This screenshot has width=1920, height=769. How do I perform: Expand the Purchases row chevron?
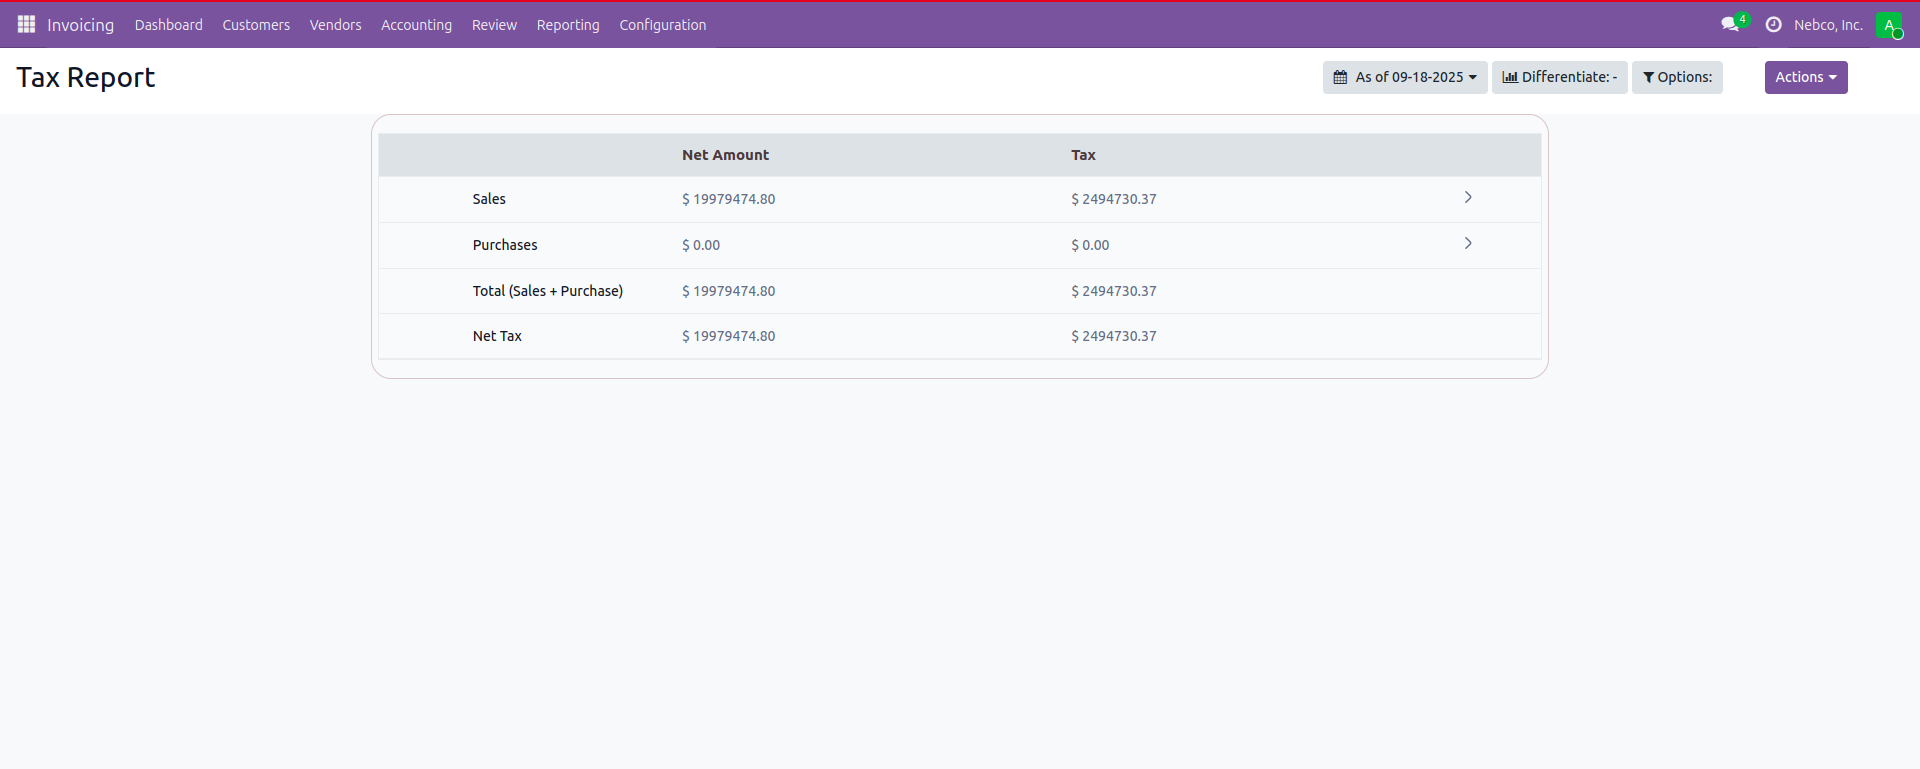tap(1467, 244)
